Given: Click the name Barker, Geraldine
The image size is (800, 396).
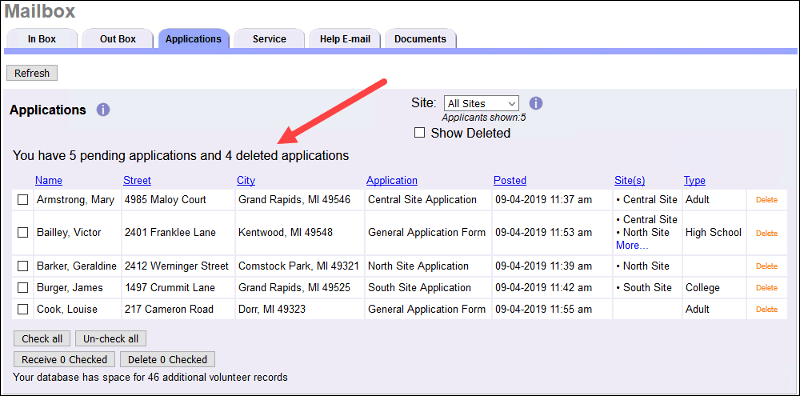Looking at the screenshot, I should pyautogui.click(x=77, y=266).
